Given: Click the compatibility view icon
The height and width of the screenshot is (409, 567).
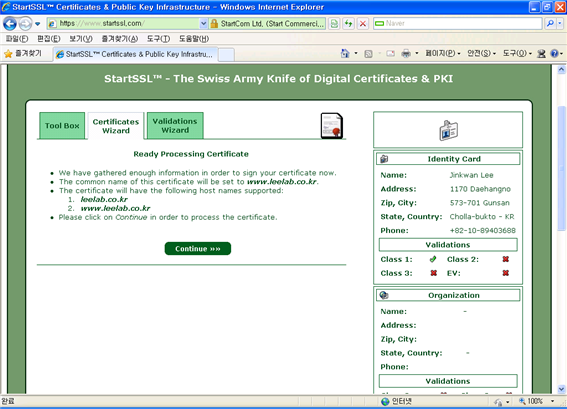Looking at the screenshot, I should pyautogui.click(x=334, y=24).
